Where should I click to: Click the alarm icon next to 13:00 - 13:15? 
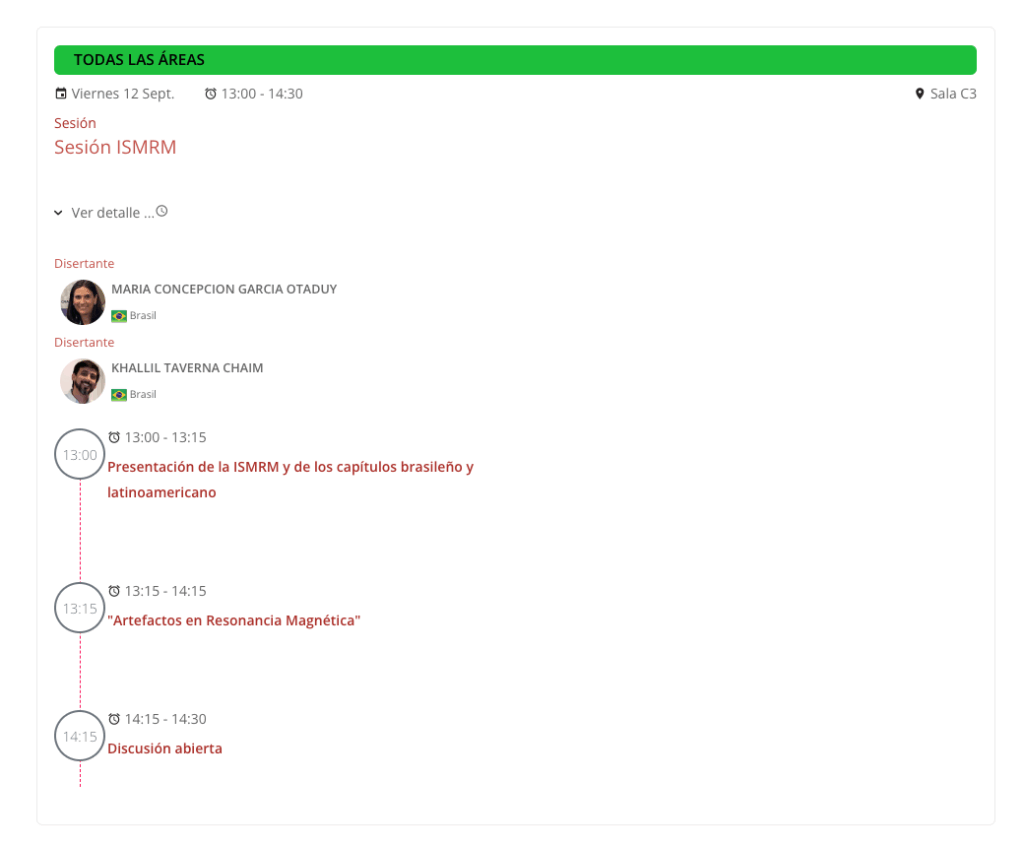pyautogui.click(x=114, y=437)
